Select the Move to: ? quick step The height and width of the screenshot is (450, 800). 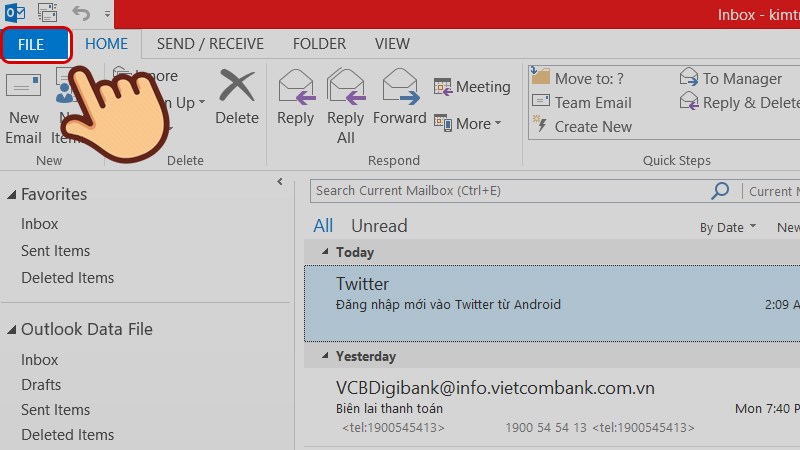coord(578,78)
